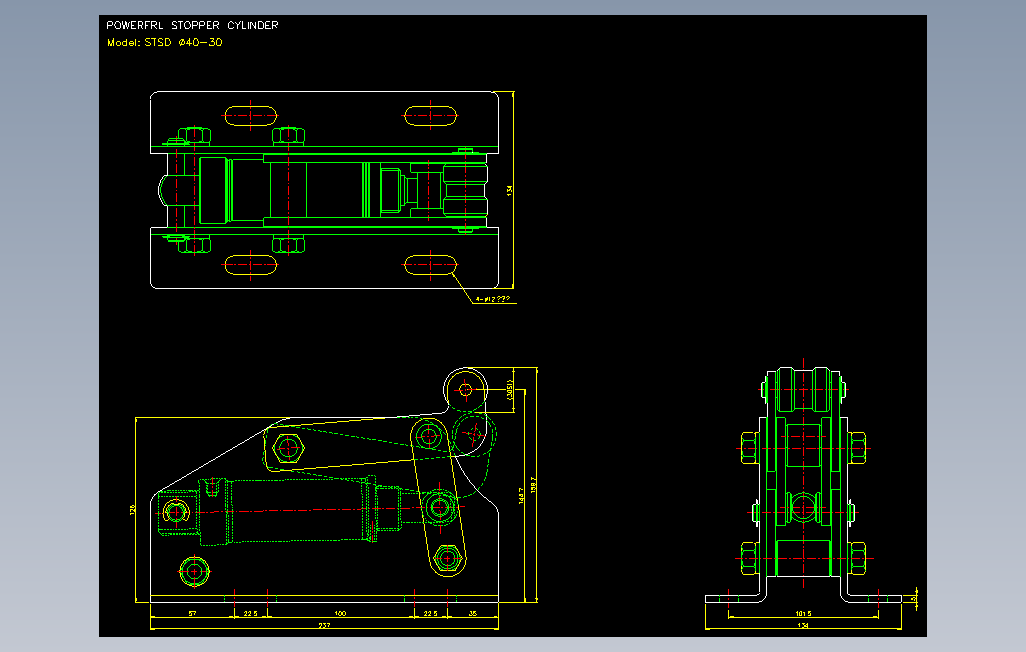The width and height of the screenshot is (1026, 652).
Task: Select the 237 overall length dimension
Action: click(324, 625)
